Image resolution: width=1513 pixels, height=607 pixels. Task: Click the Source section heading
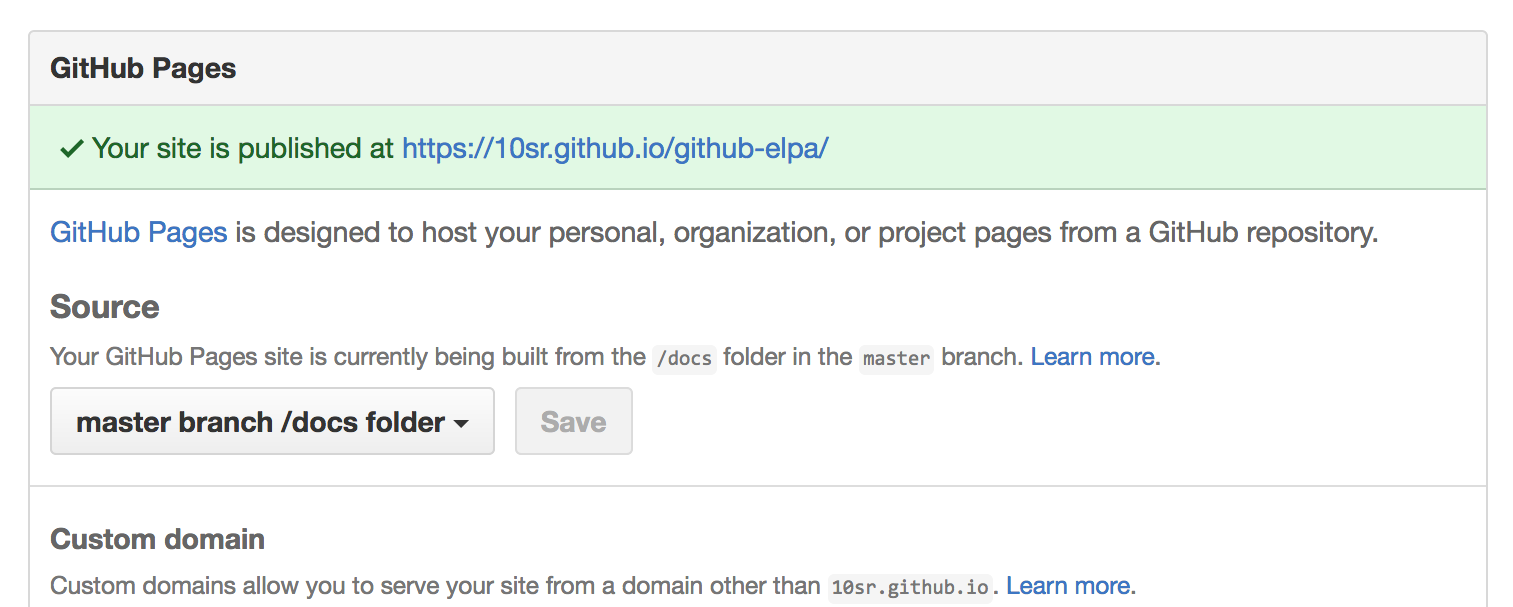coord(105,306)
